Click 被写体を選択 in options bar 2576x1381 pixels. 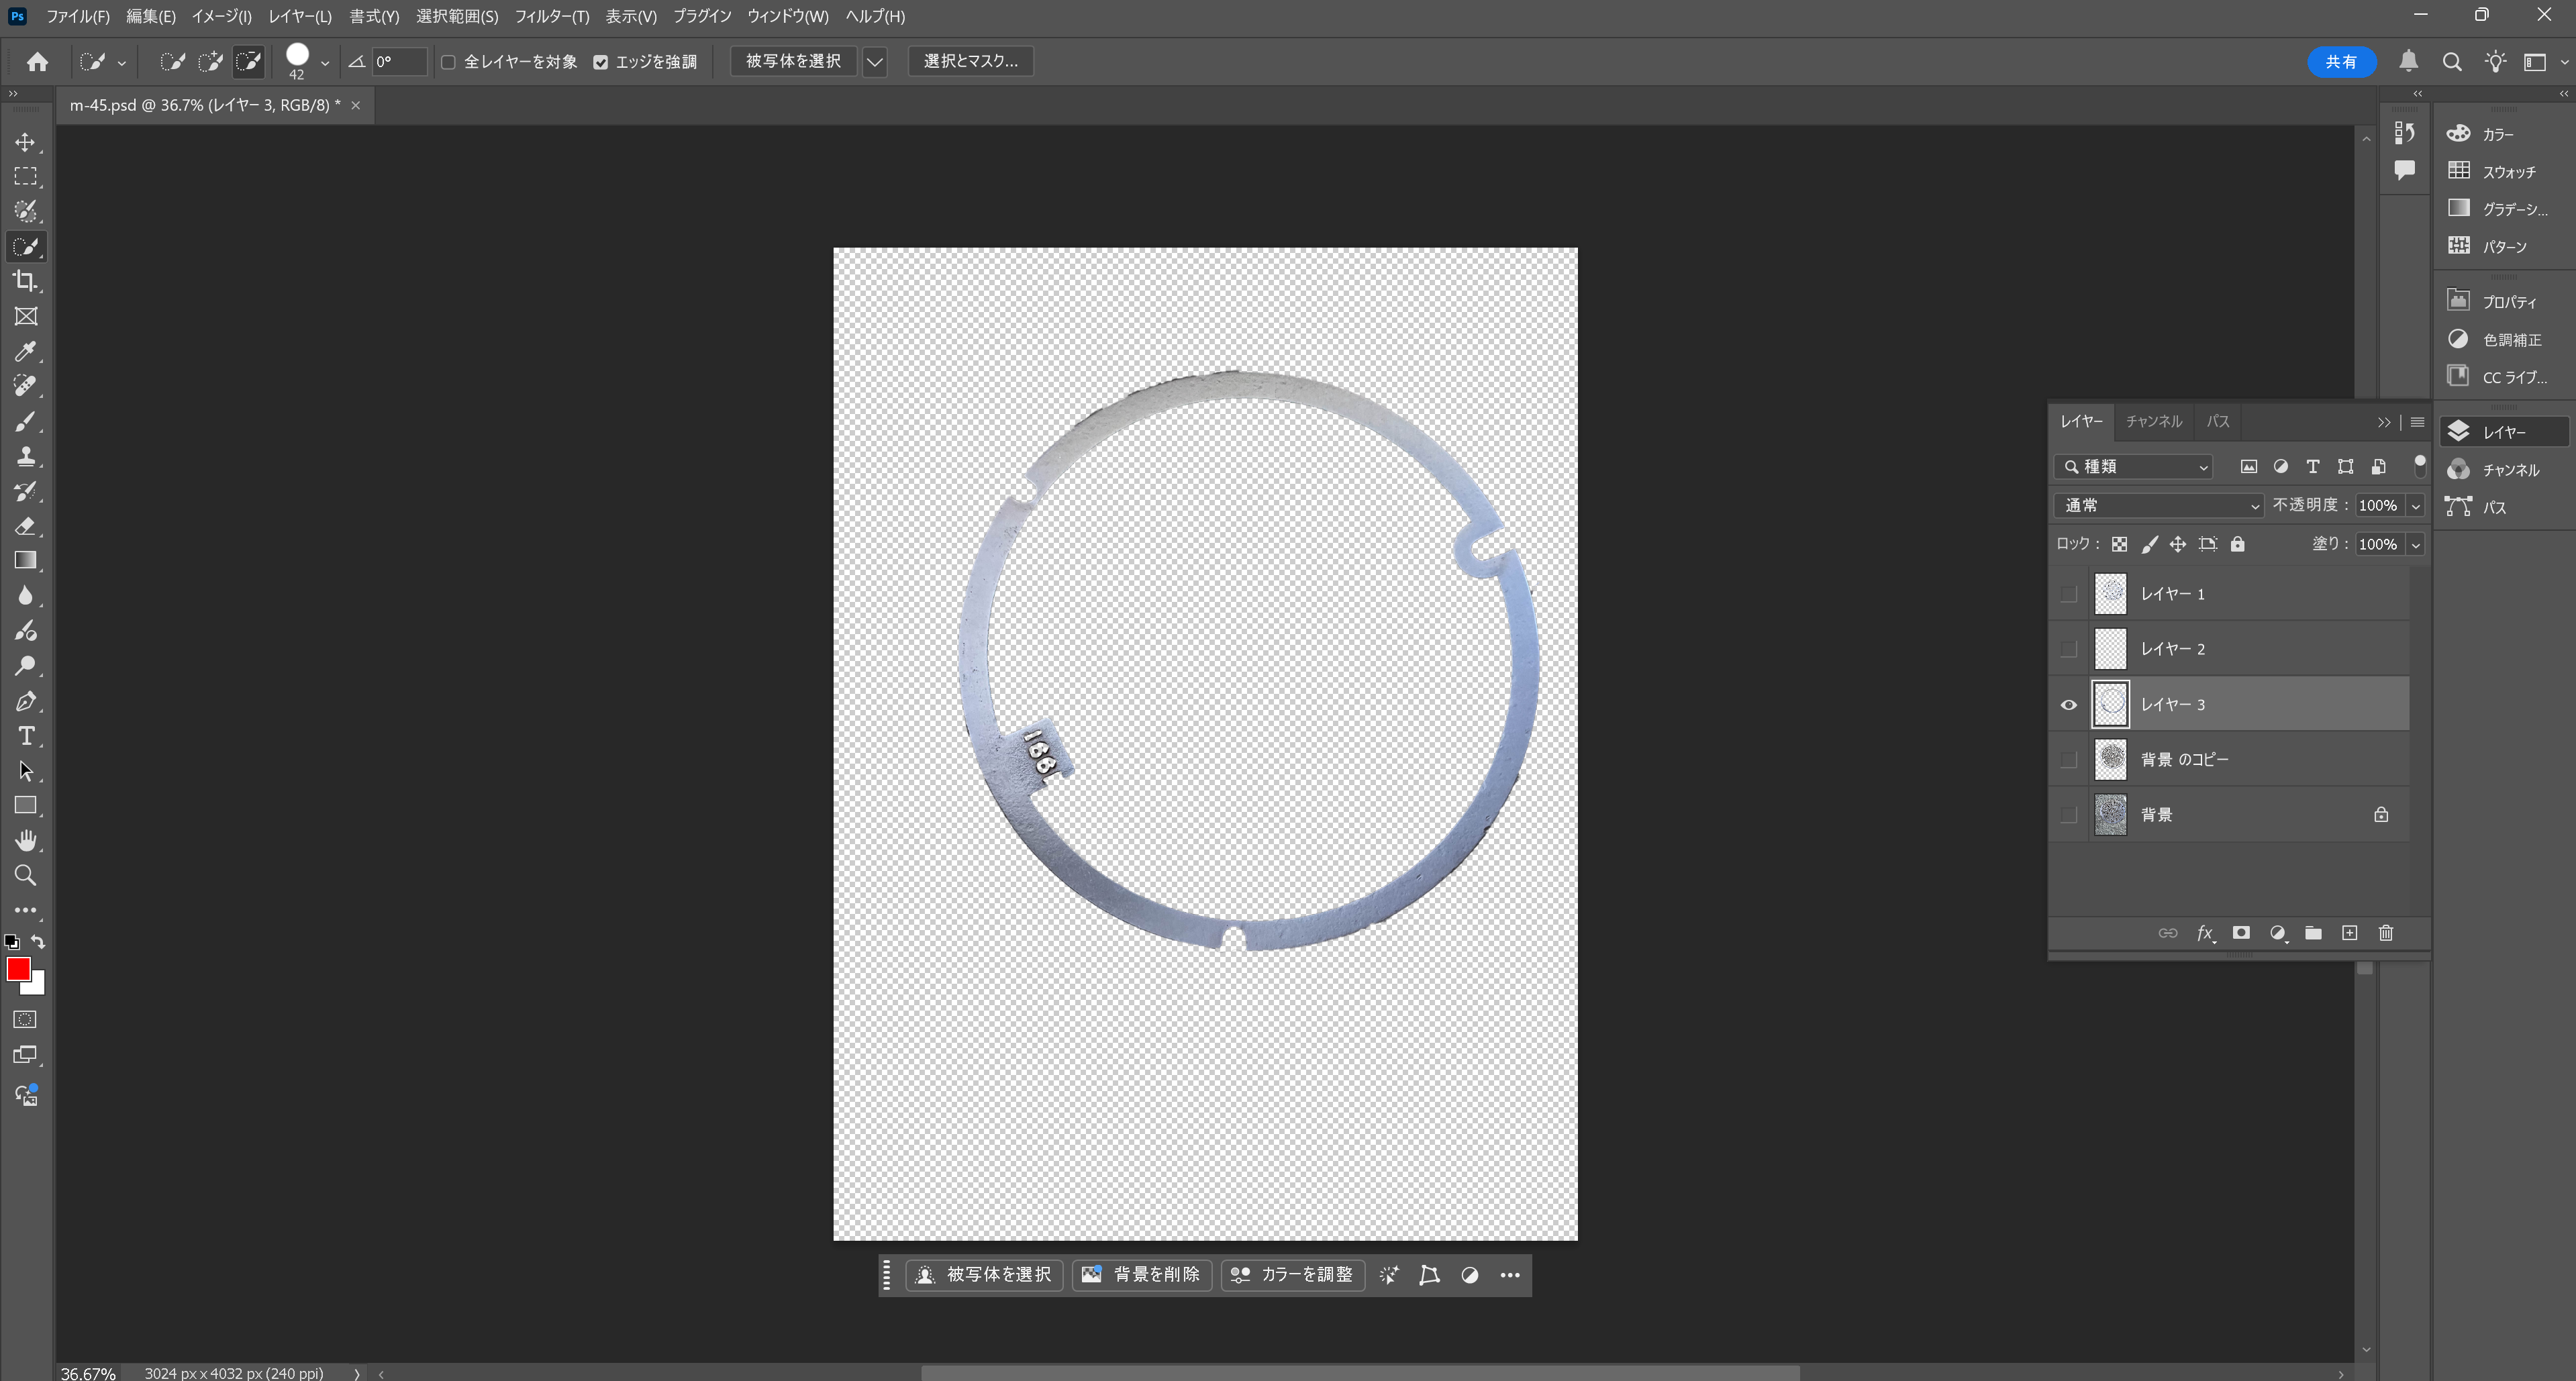793,62
